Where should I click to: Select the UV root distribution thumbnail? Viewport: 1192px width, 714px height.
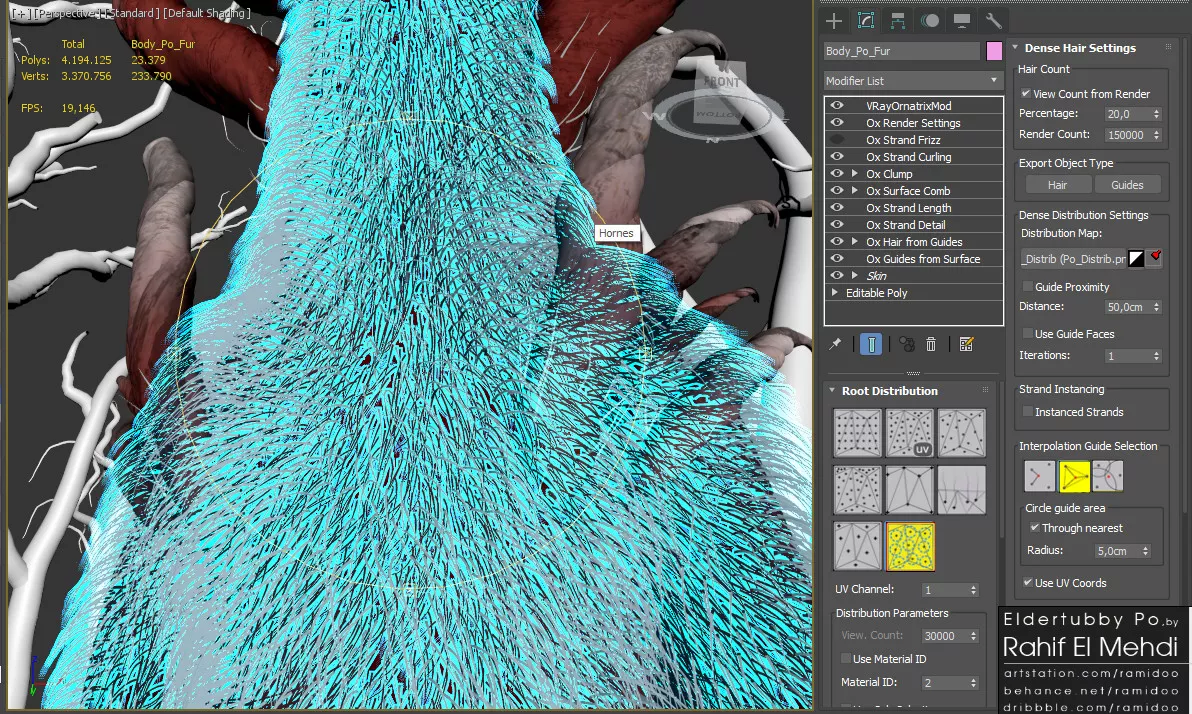click(x=909, y=433)
